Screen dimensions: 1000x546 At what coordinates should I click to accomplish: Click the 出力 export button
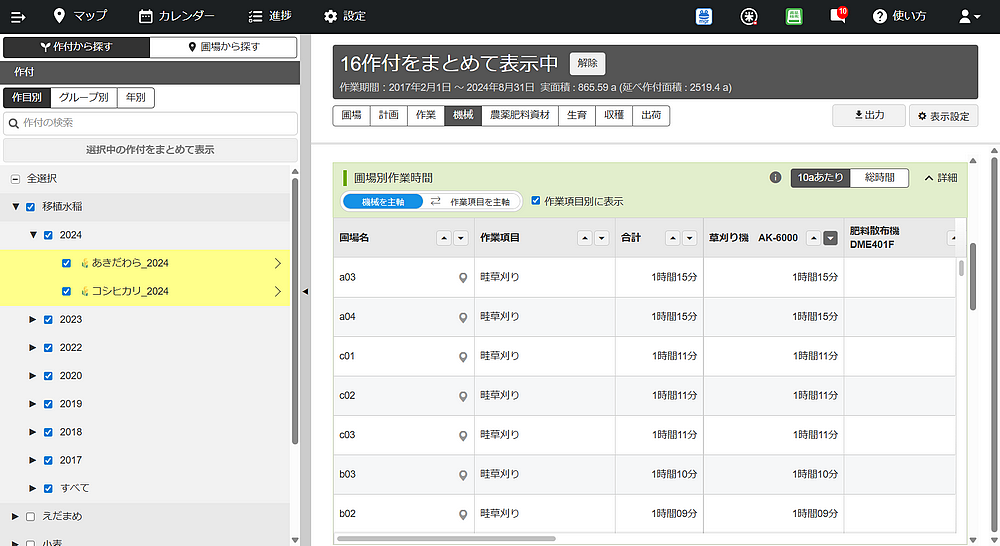pos(868,115)
